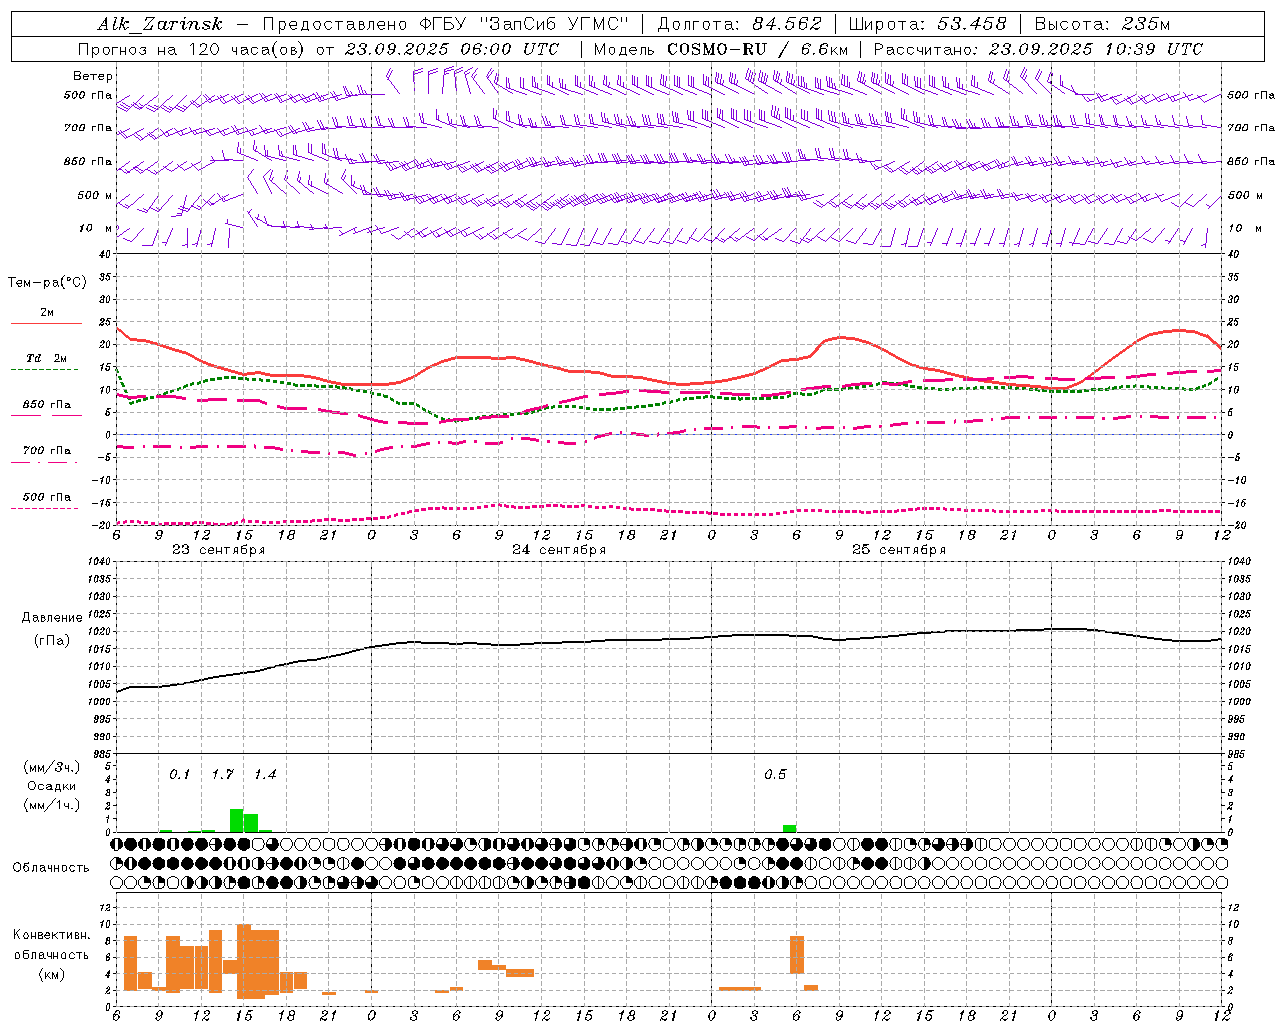Click the 'Ветер' wind panel label
1280x1024 pixels.
tap(93, 76)
